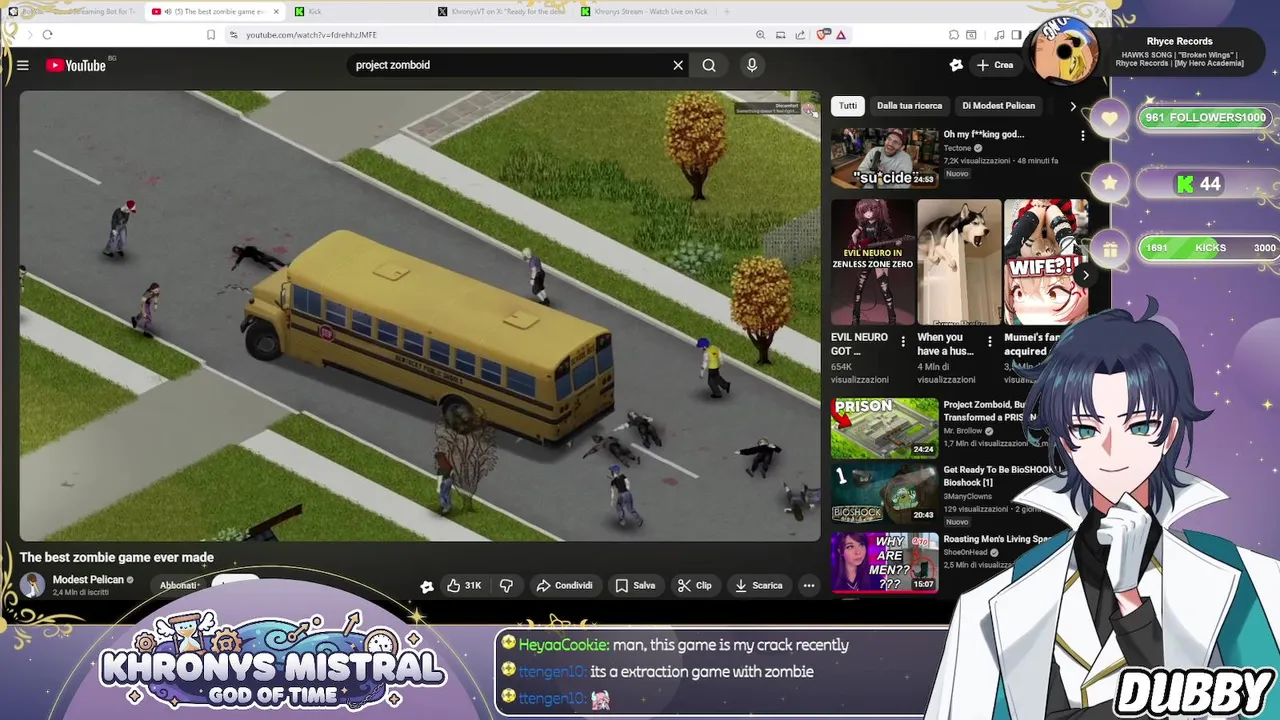The image size is (1280, 720).
Task: Toggle the Abbonati subscribe button
Action: (x=179, y=585)
